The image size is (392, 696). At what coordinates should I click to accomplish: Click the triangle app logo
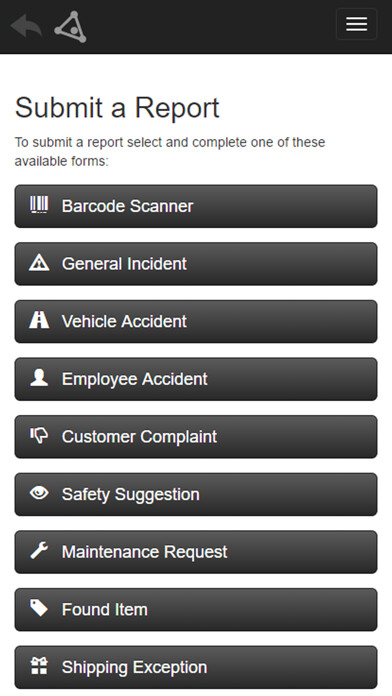[x=70, y=27]
